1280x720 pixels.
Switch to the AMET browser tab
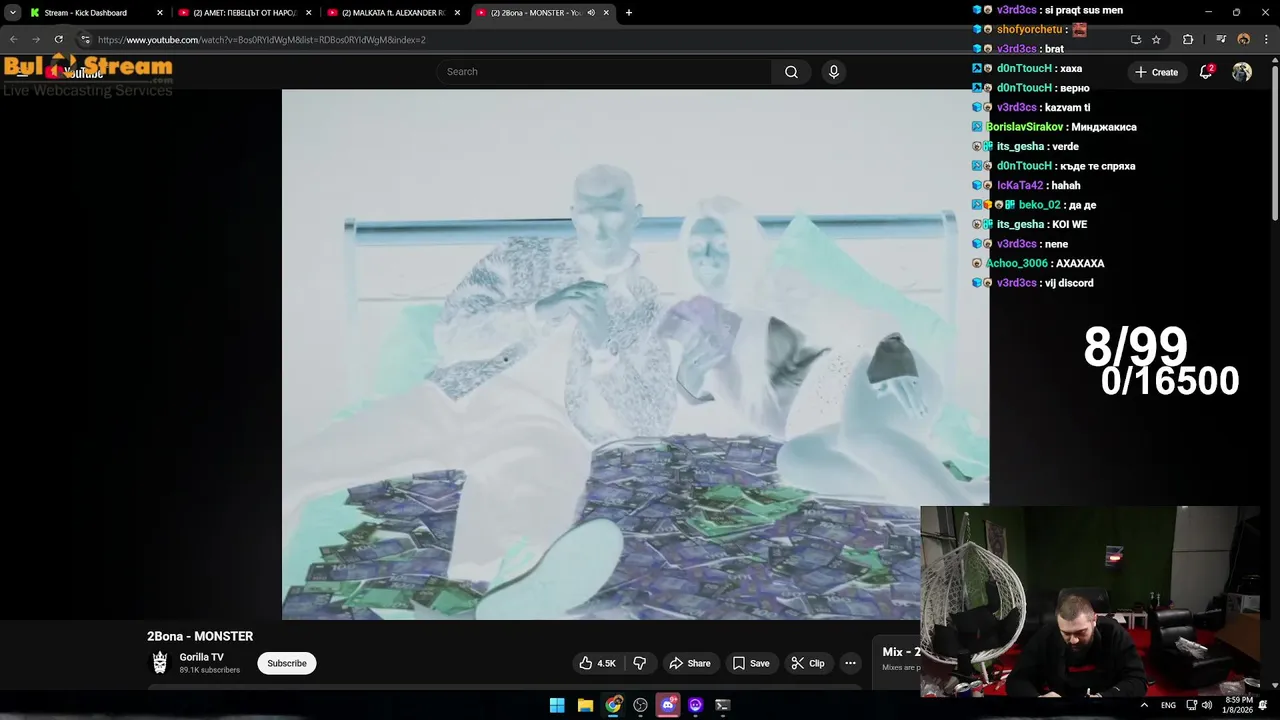click(x=245, y=13)
